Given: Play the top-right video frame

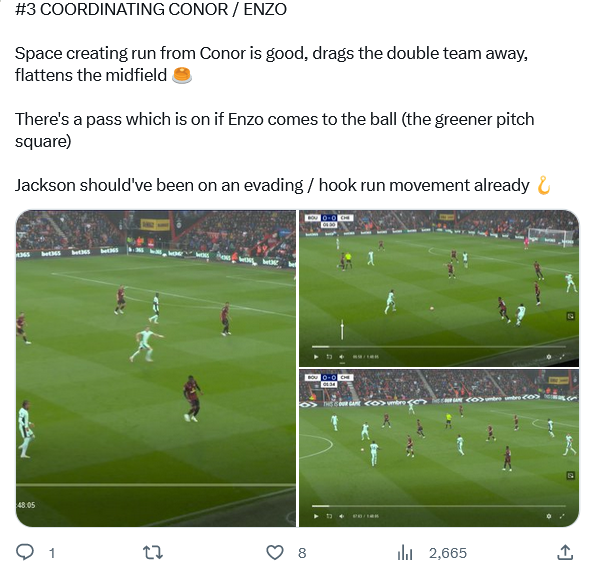Looking at the screenshot, I should click(x=316, y=357).
